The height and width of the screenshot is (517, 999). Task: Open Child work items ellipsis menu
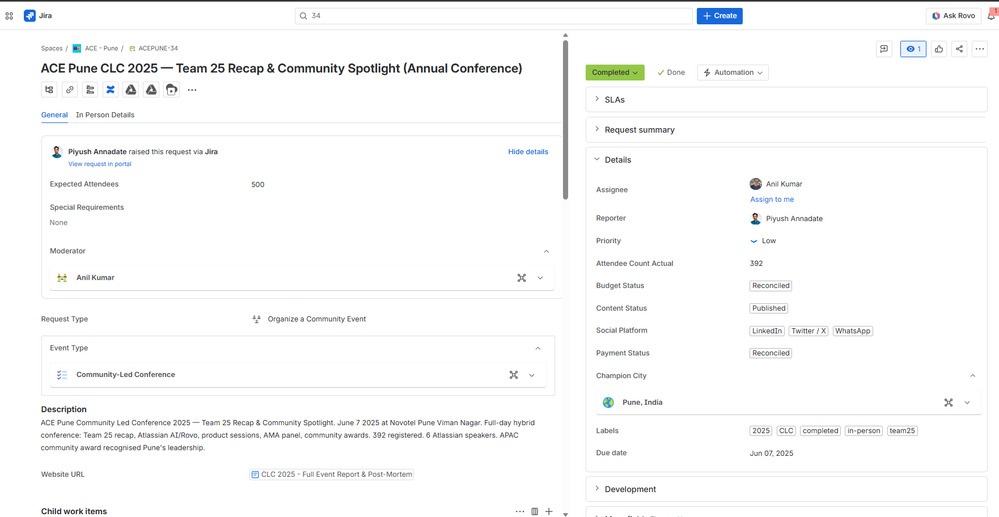tap(520, 511)
